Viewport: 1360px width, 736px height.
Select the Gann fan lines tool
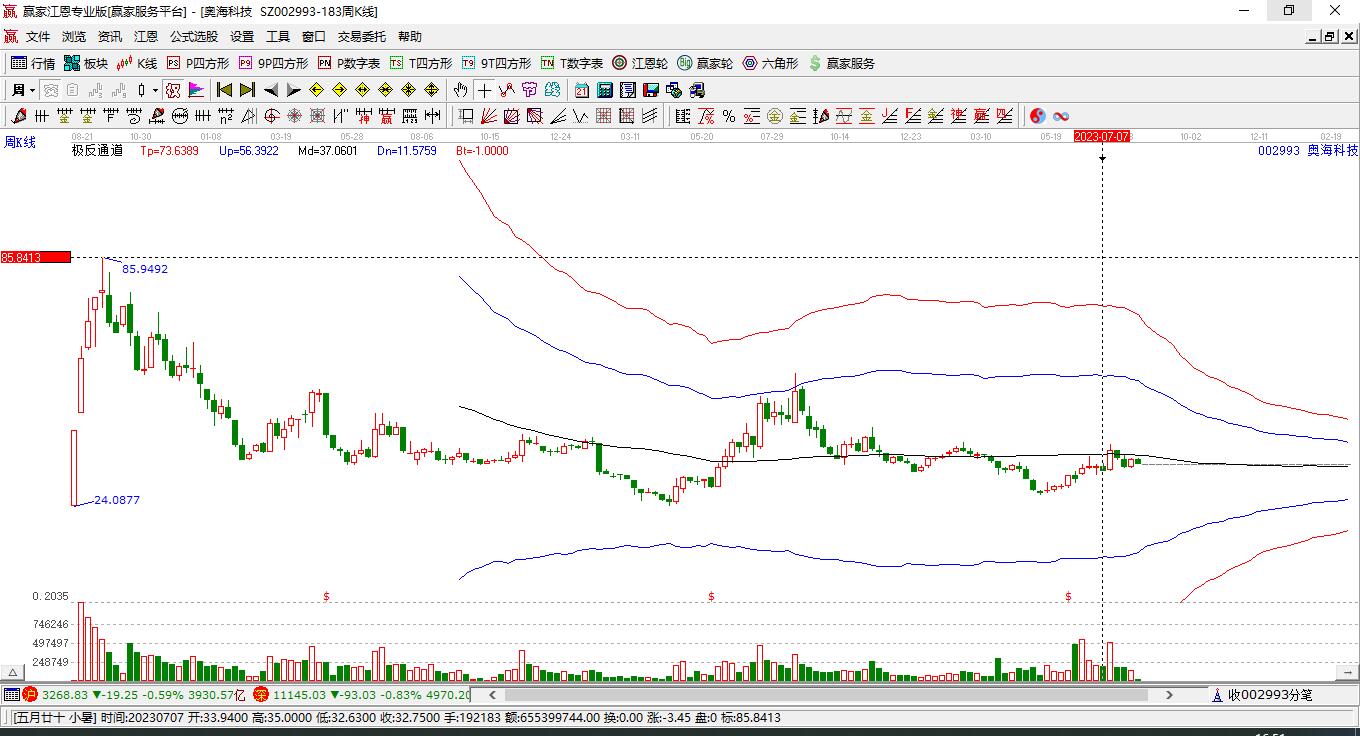coord(489,116)
